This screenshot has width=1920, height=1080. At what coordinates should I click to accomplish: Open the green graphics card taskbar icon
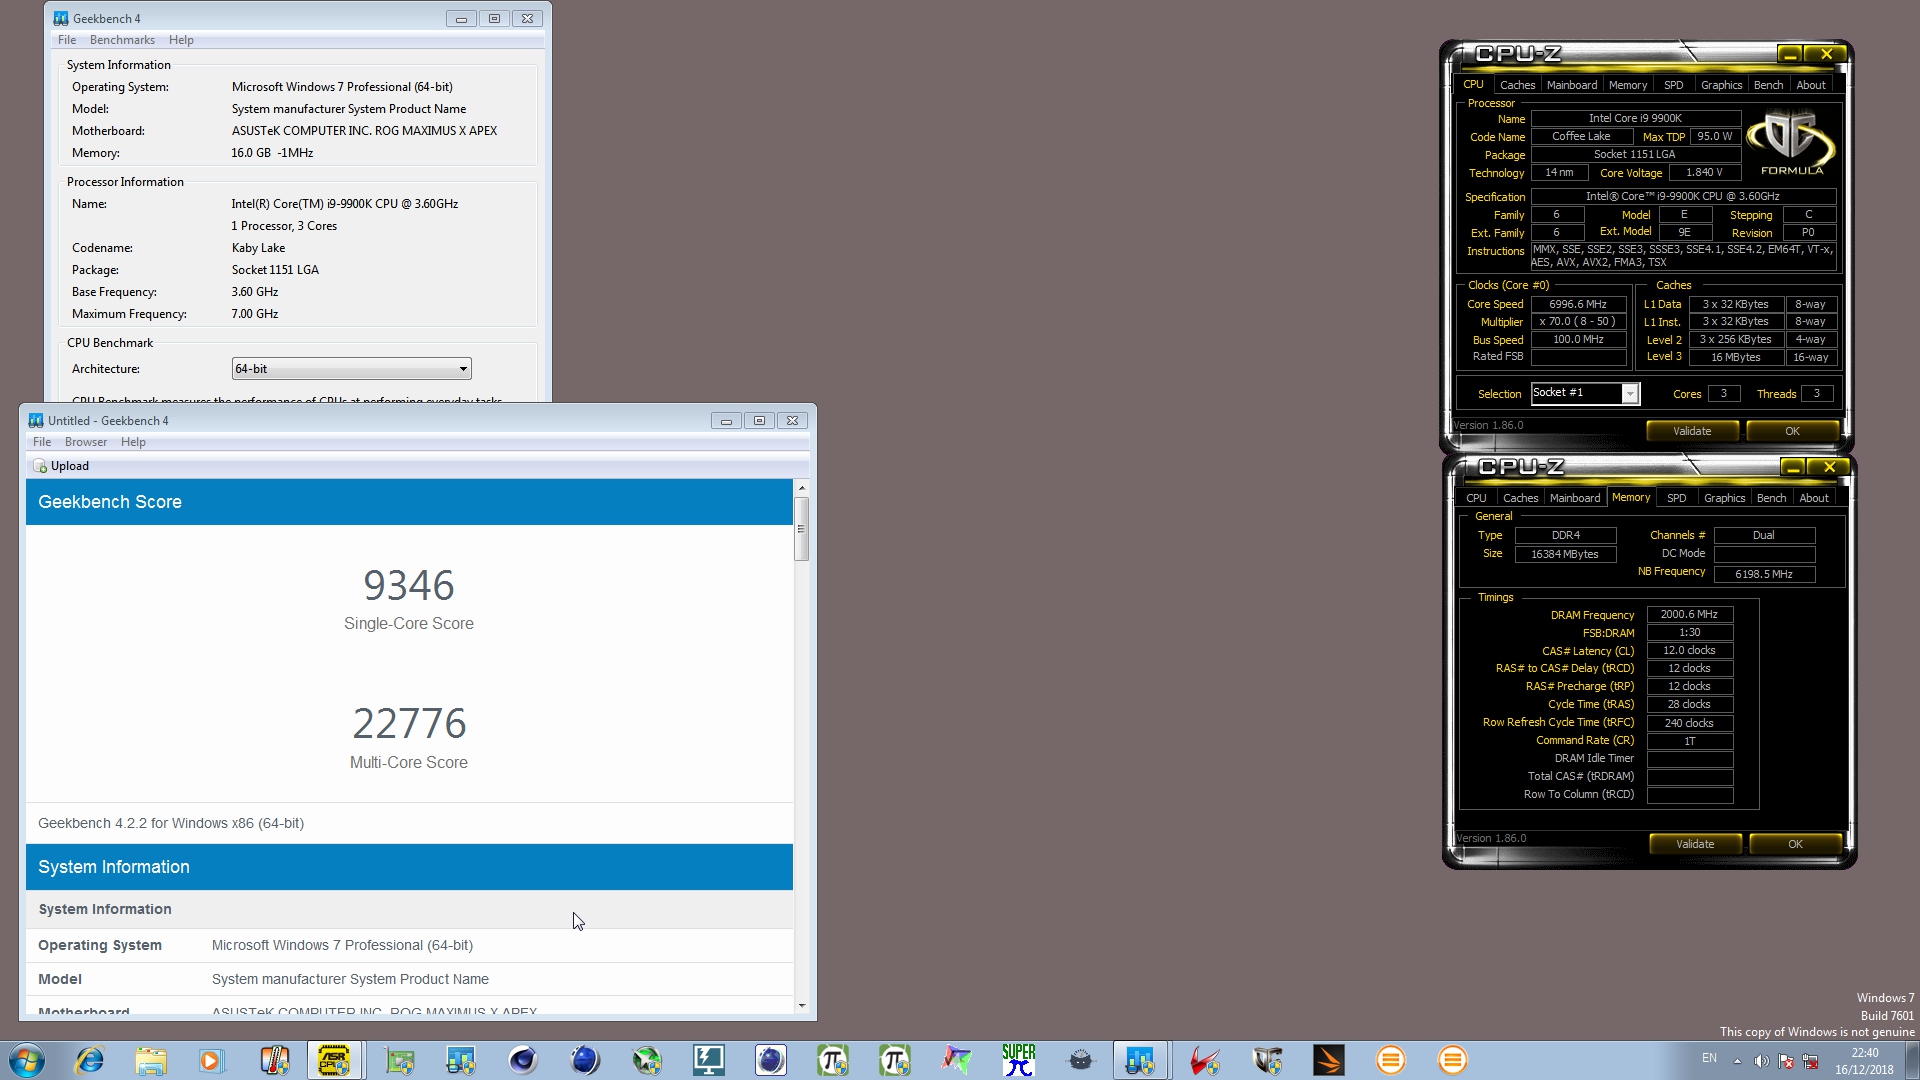click(x=400, y=1060)
